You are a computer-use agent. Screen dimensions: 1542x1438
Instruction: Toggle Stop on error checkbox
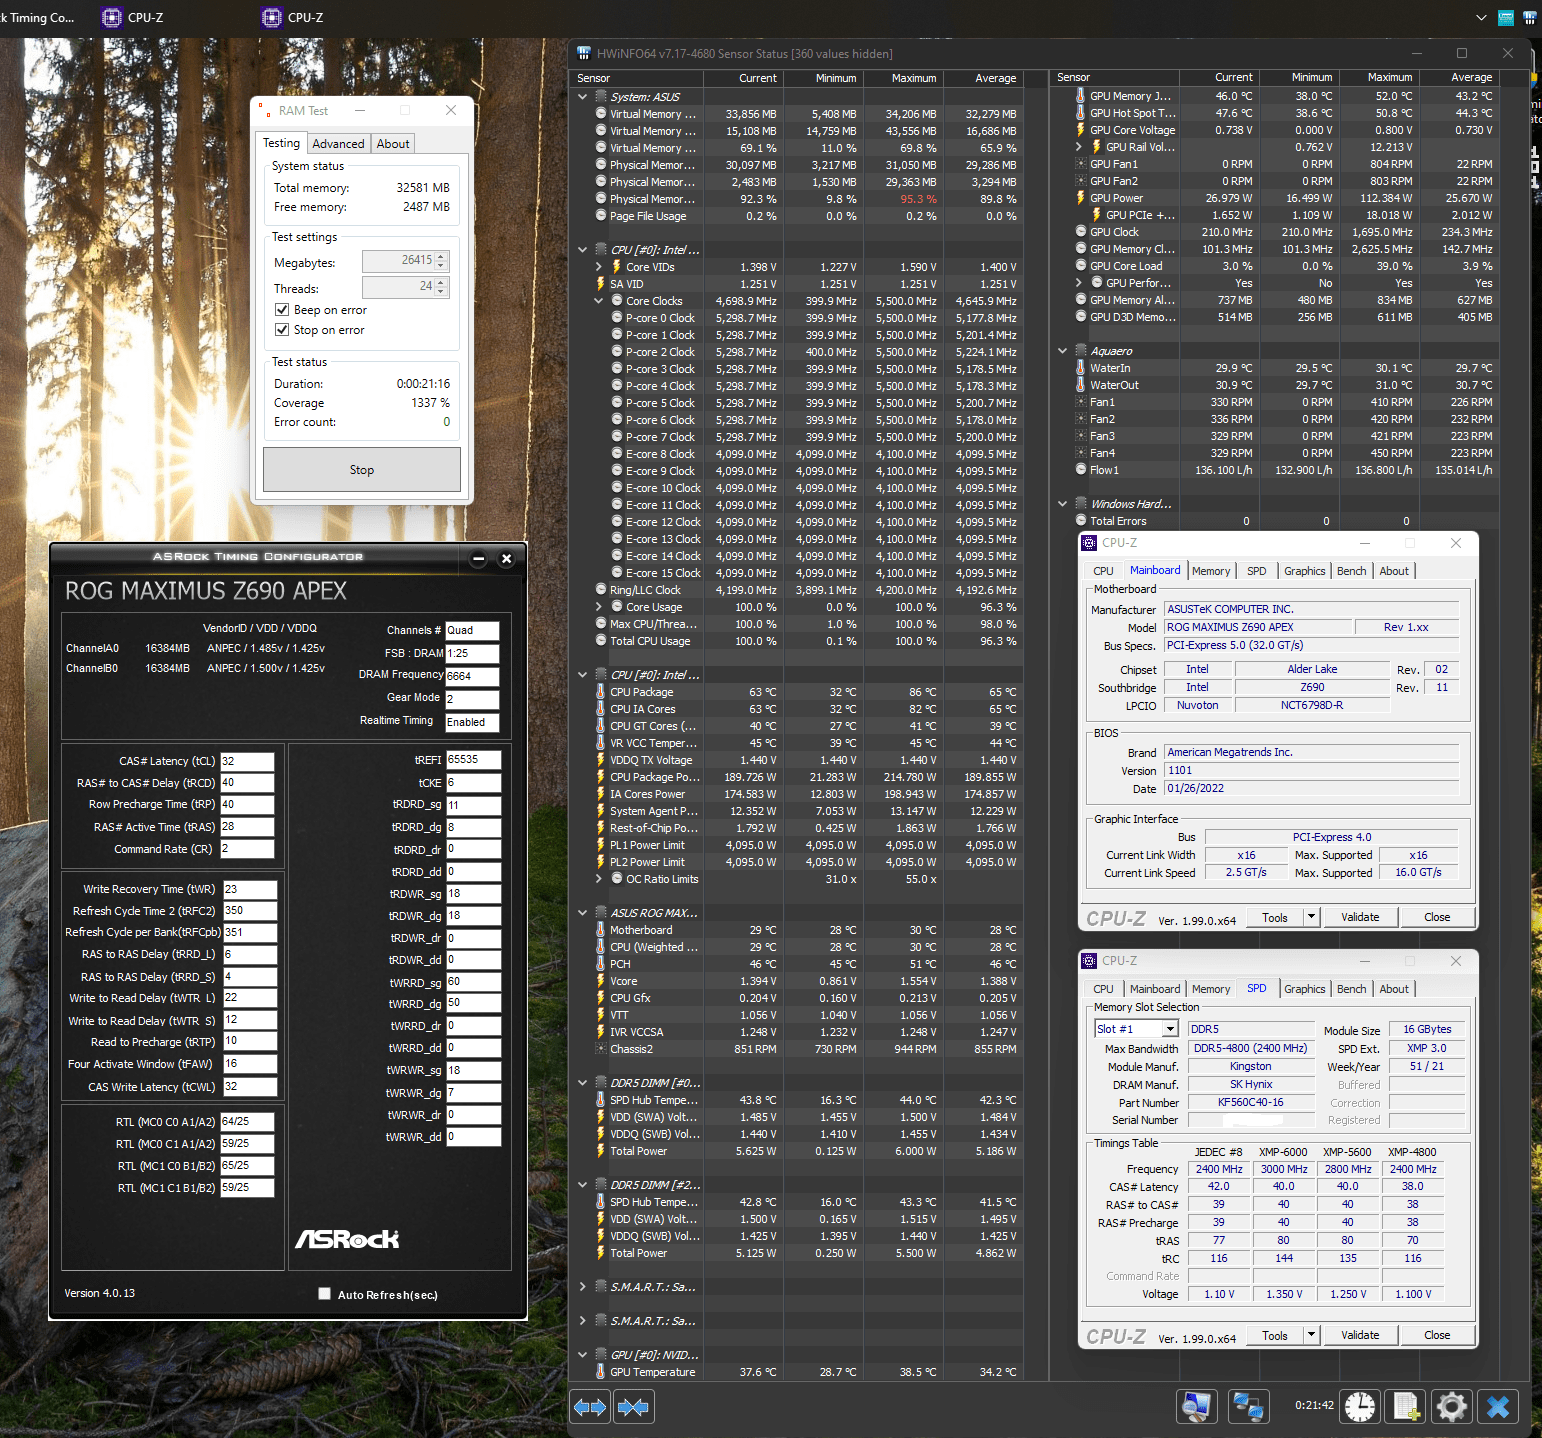coord(282,330)
